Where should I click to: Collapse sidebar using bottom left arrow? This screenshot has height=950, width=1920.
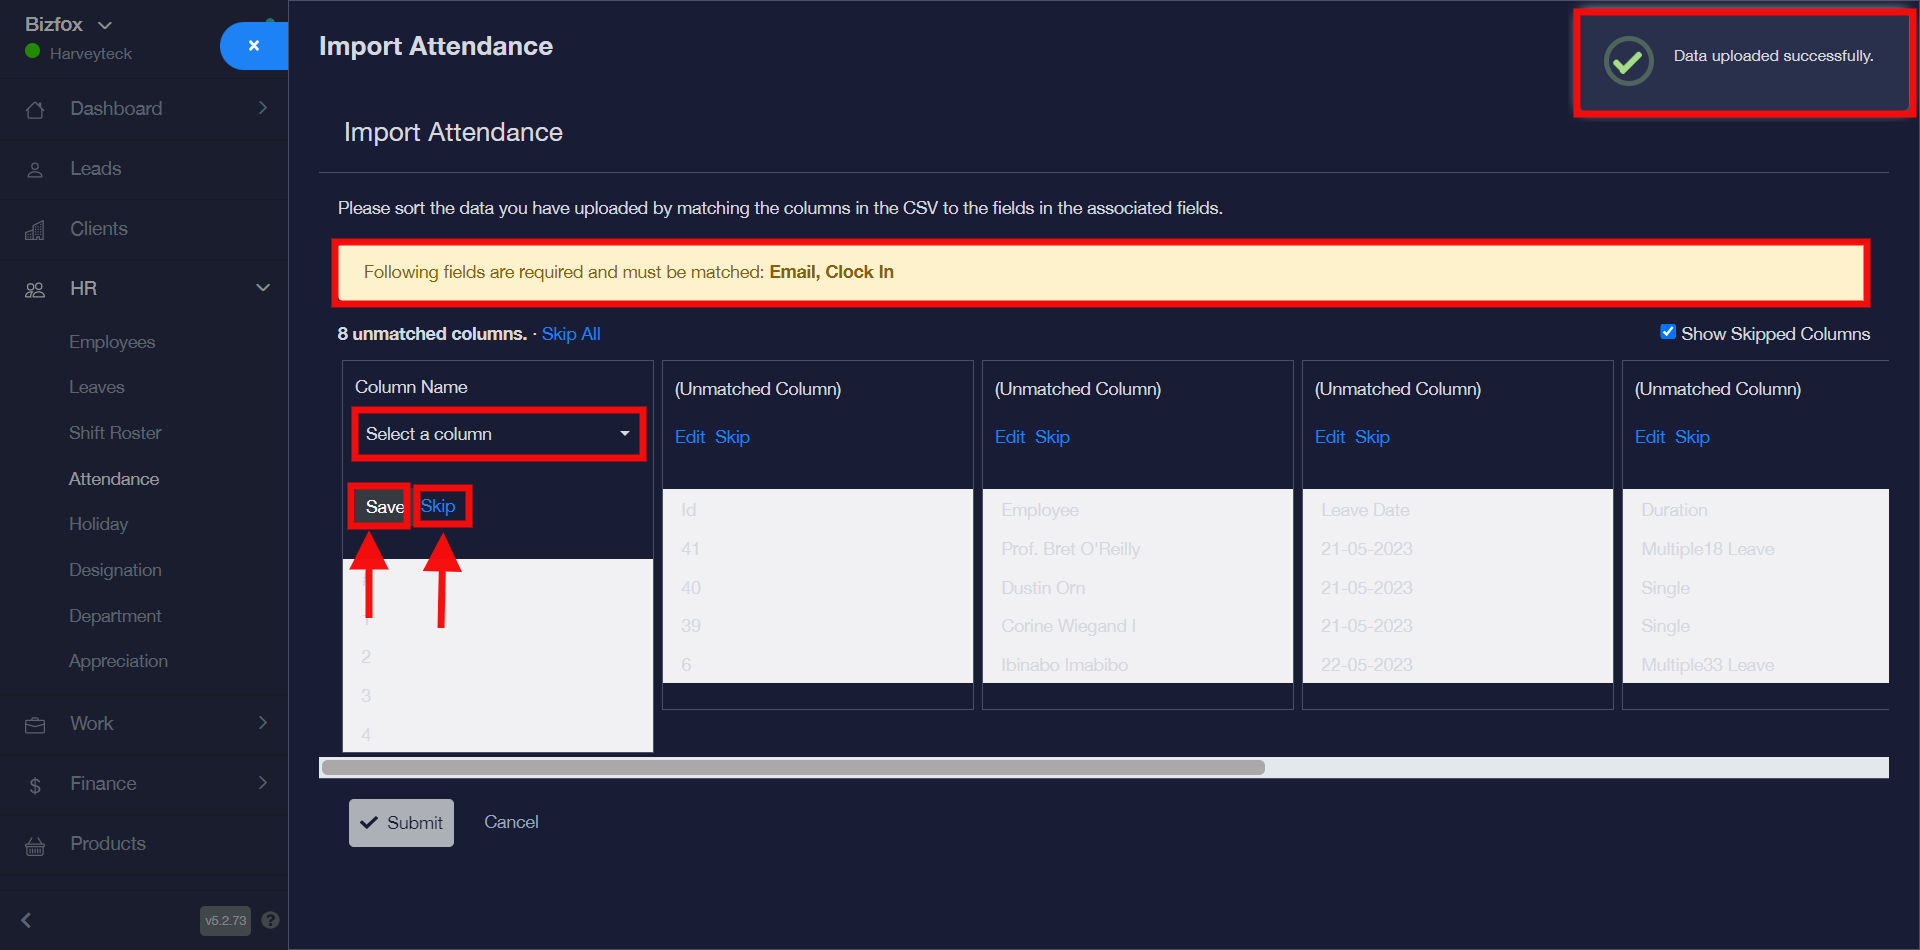click(x=27, y=920)
